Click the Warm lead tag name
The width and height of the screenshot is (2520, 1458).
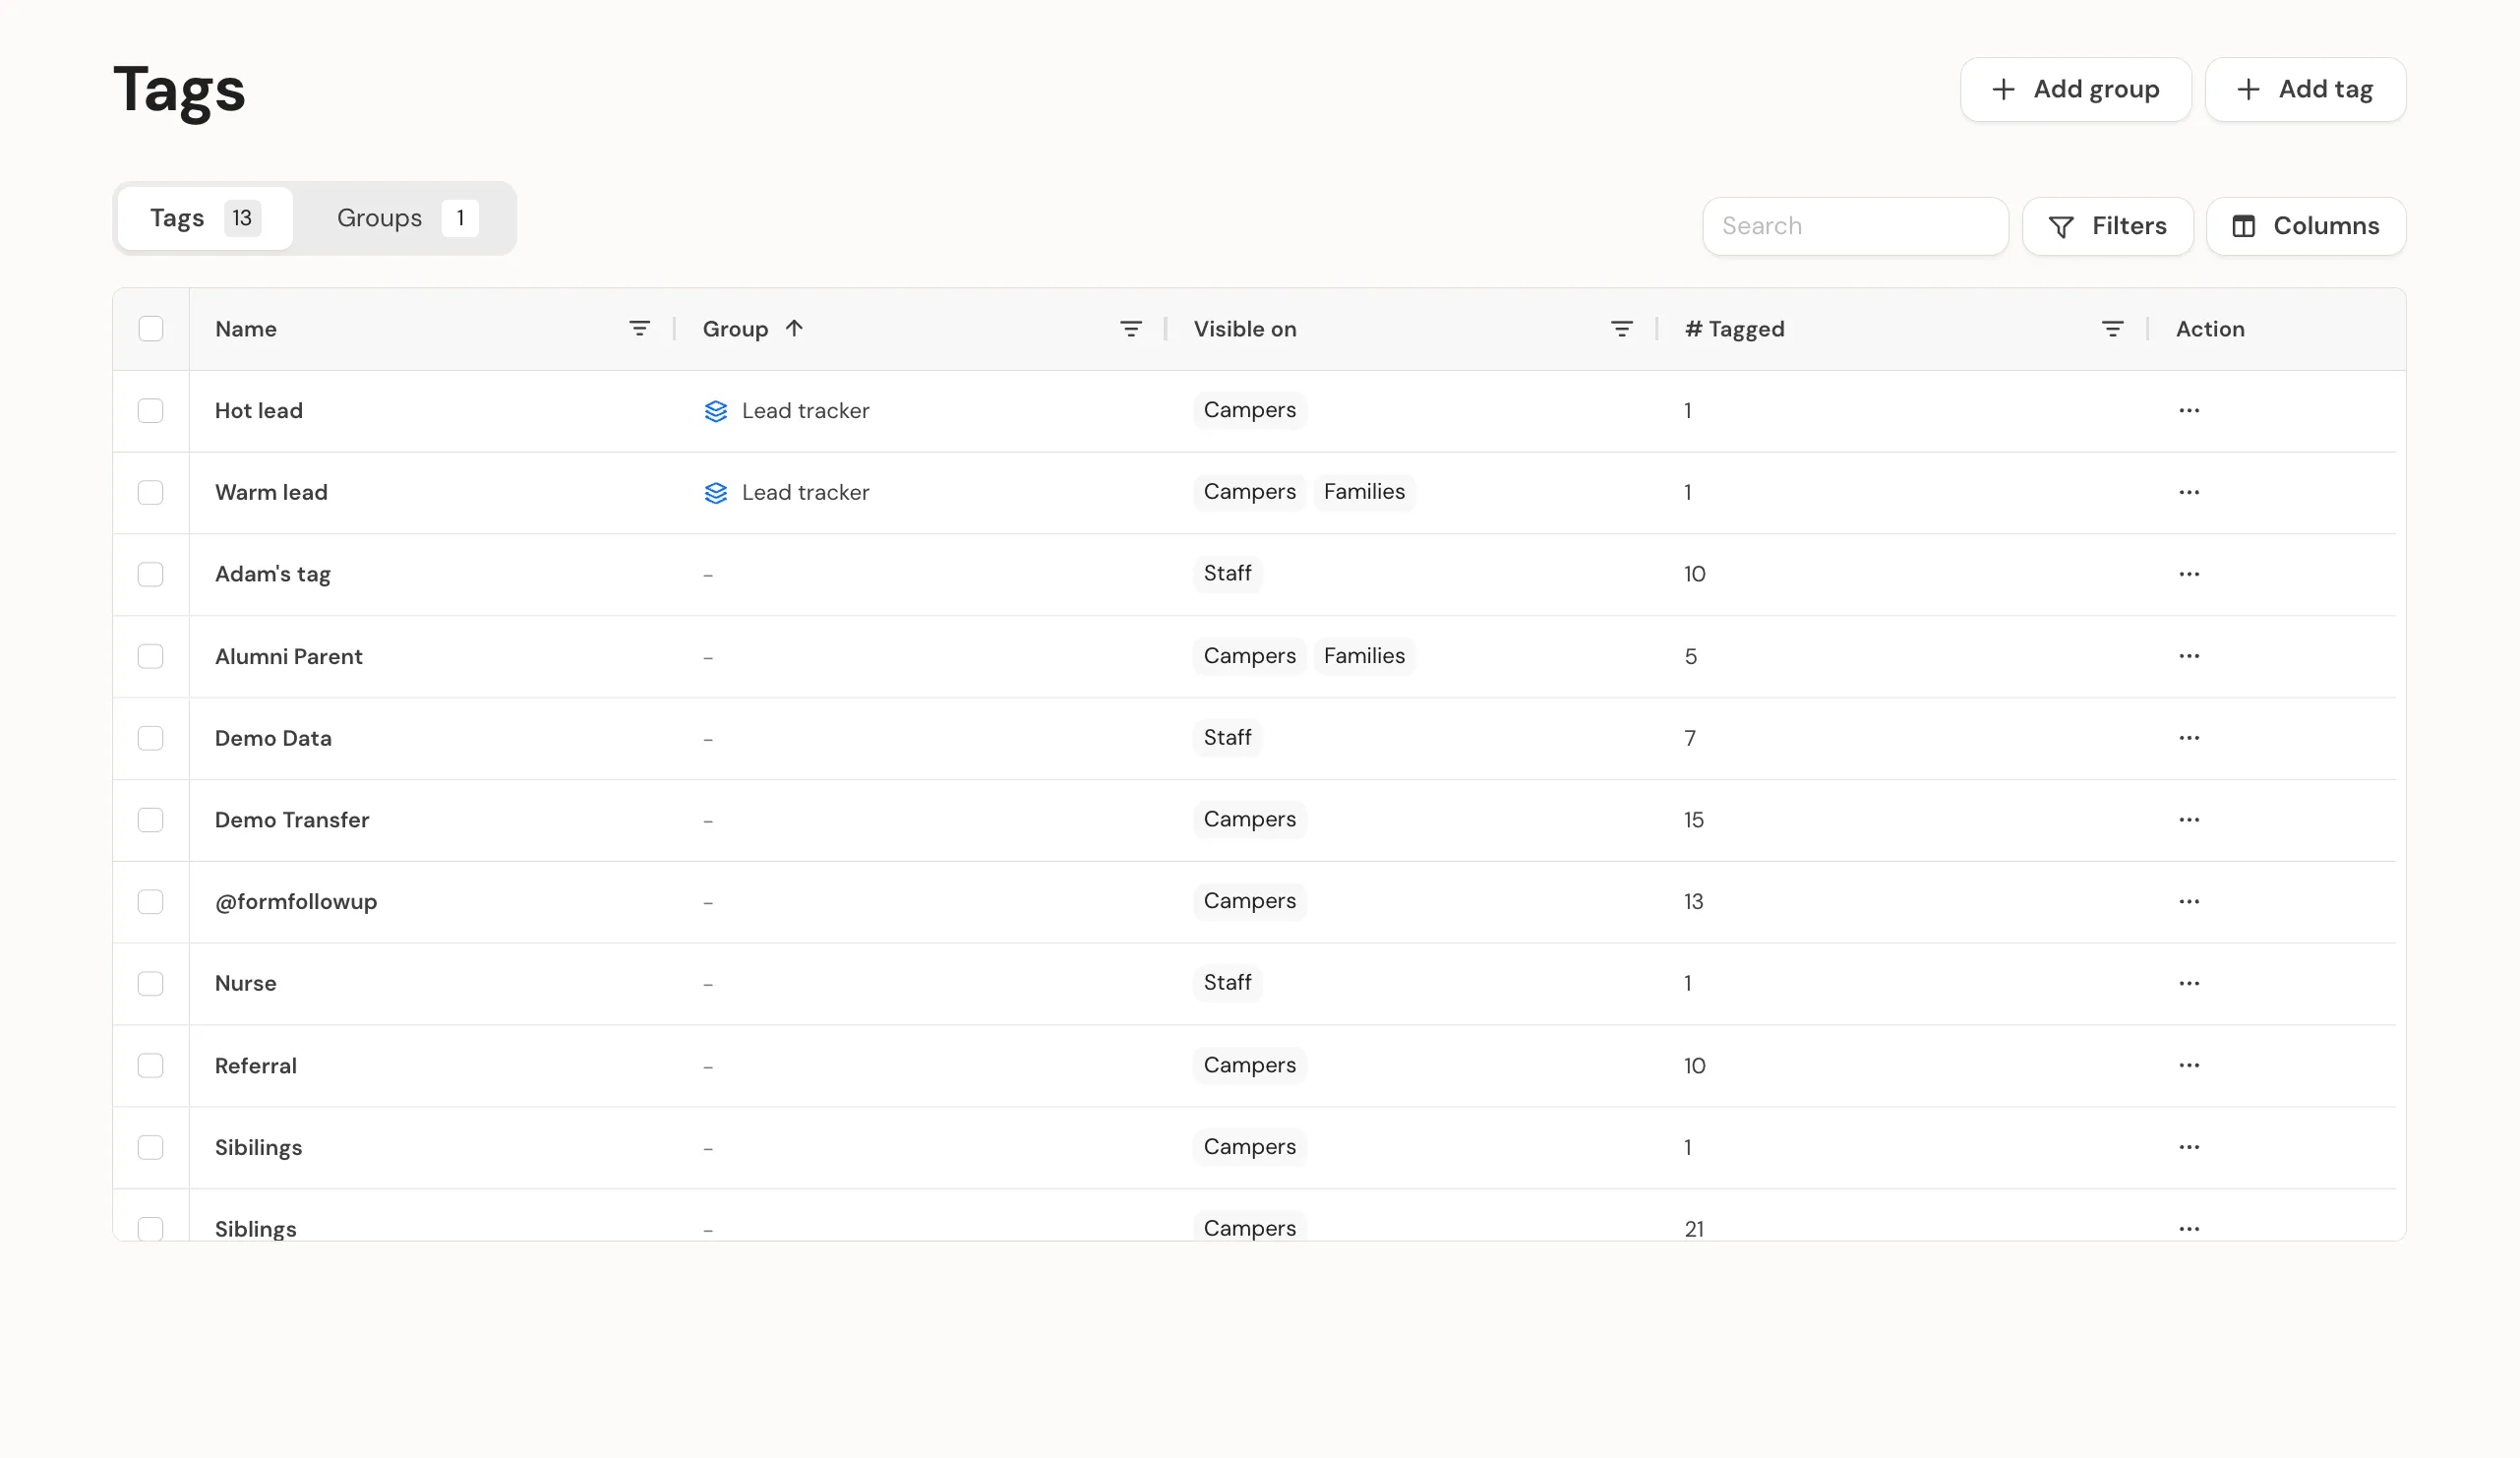tap(271, 493)
